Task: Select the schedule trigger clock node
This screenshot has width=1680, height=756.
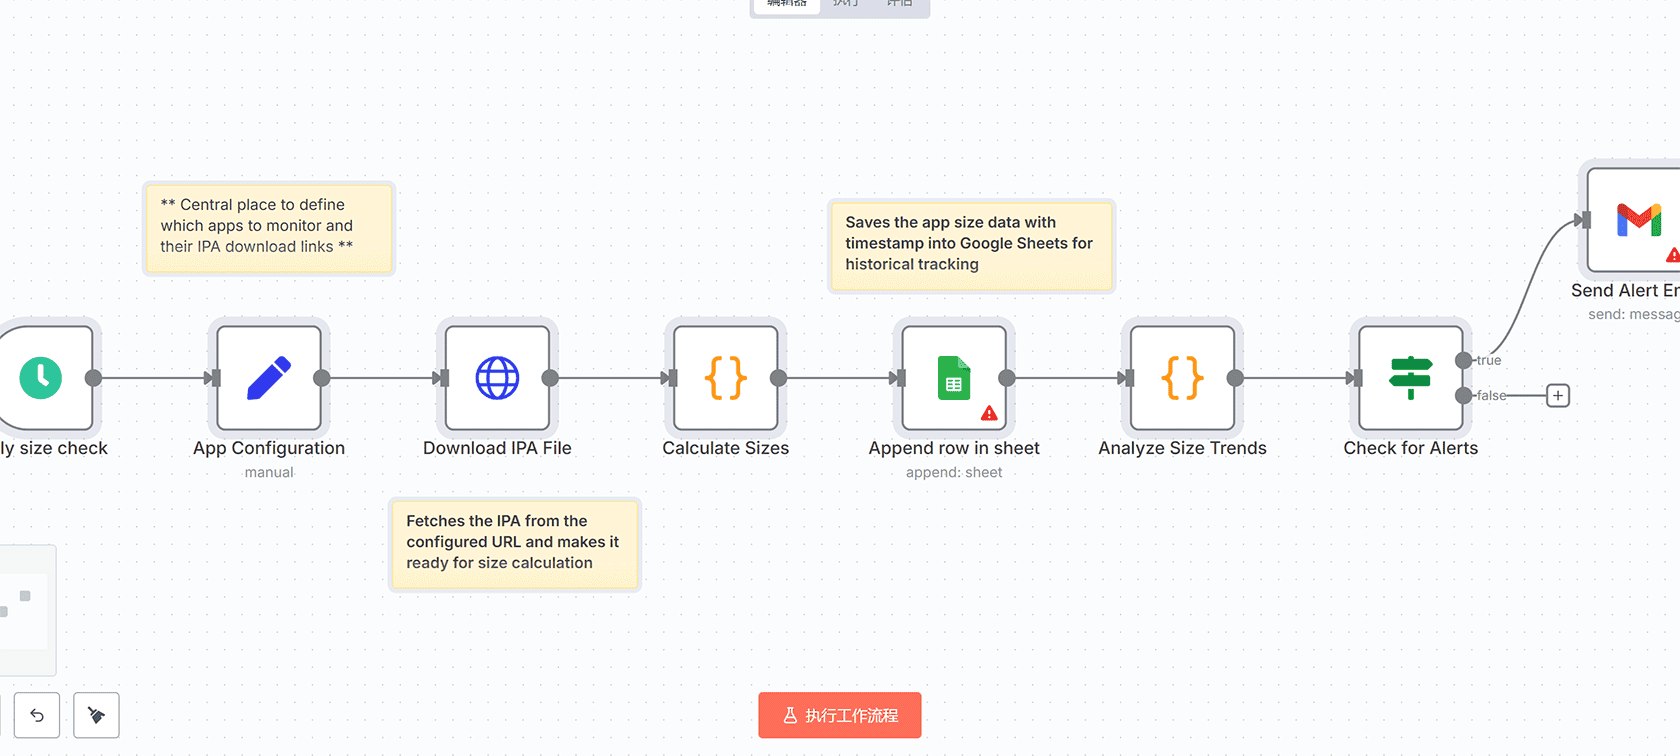Action: 42,378
